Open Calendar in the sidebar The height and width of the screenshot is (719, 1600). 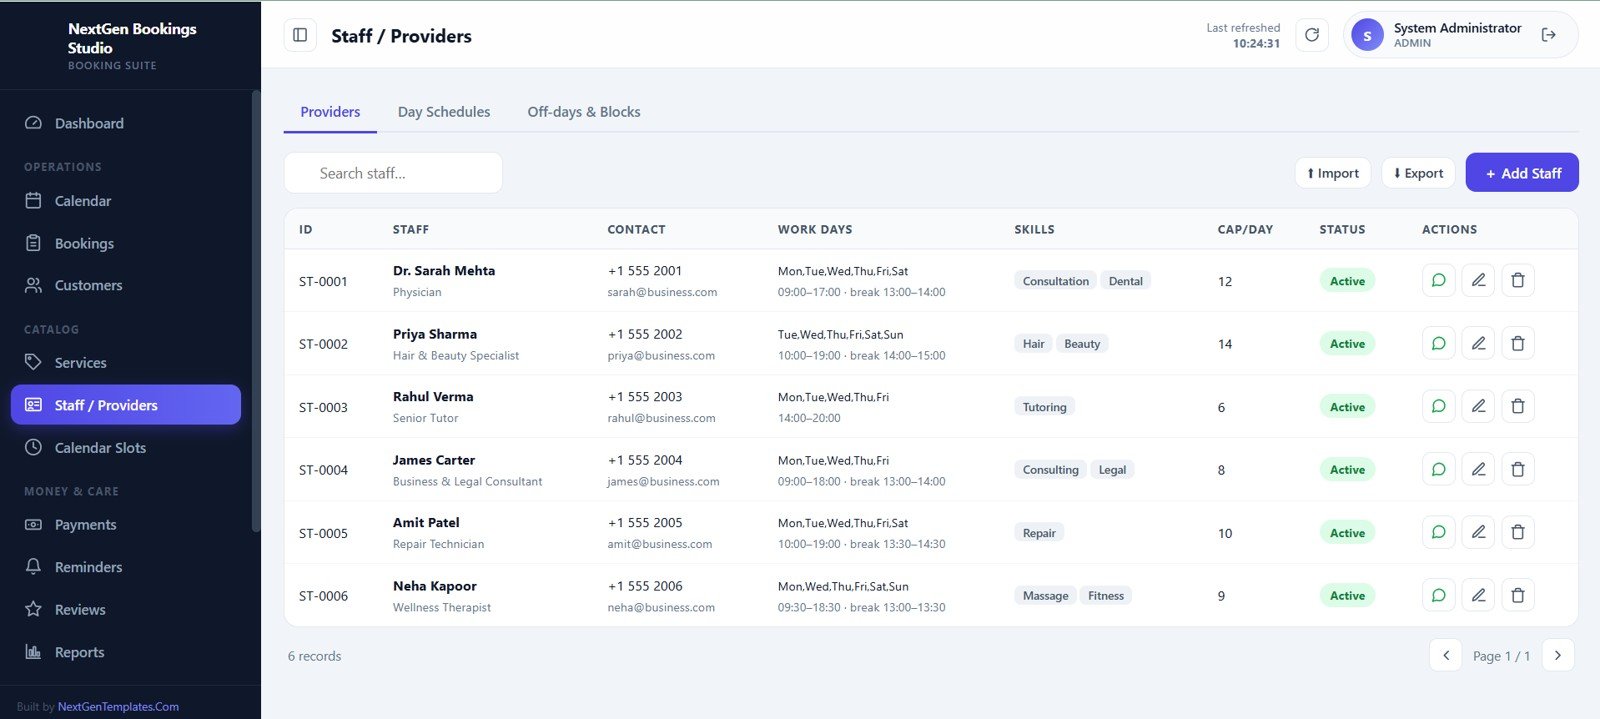(x=126, y=201)
